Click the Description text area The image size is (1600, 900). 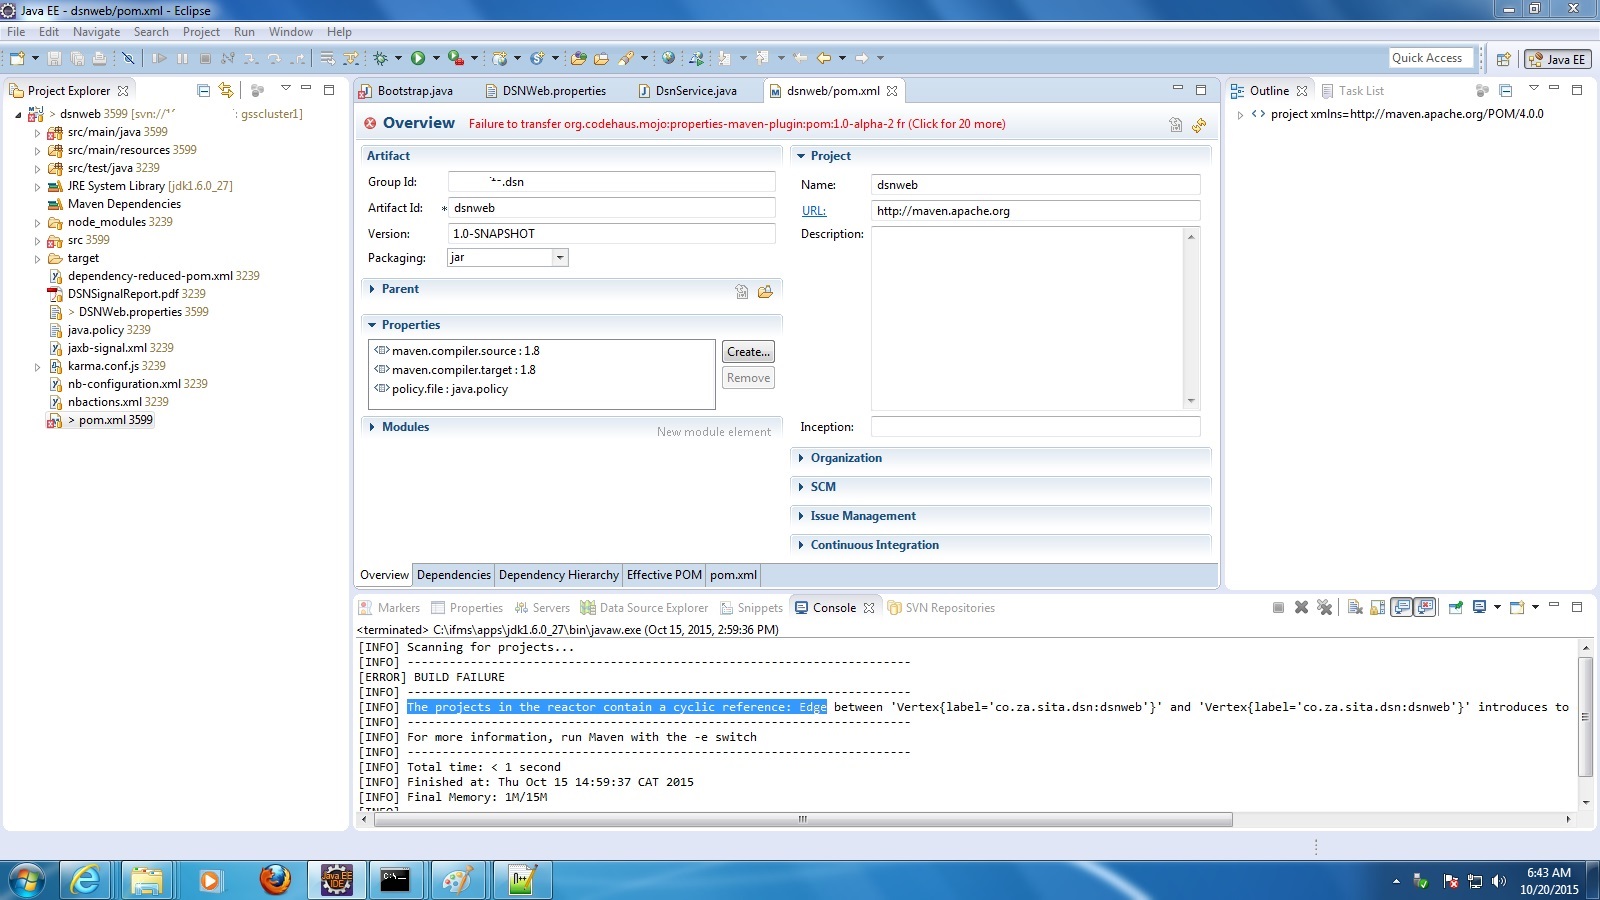coord(1027,318)
